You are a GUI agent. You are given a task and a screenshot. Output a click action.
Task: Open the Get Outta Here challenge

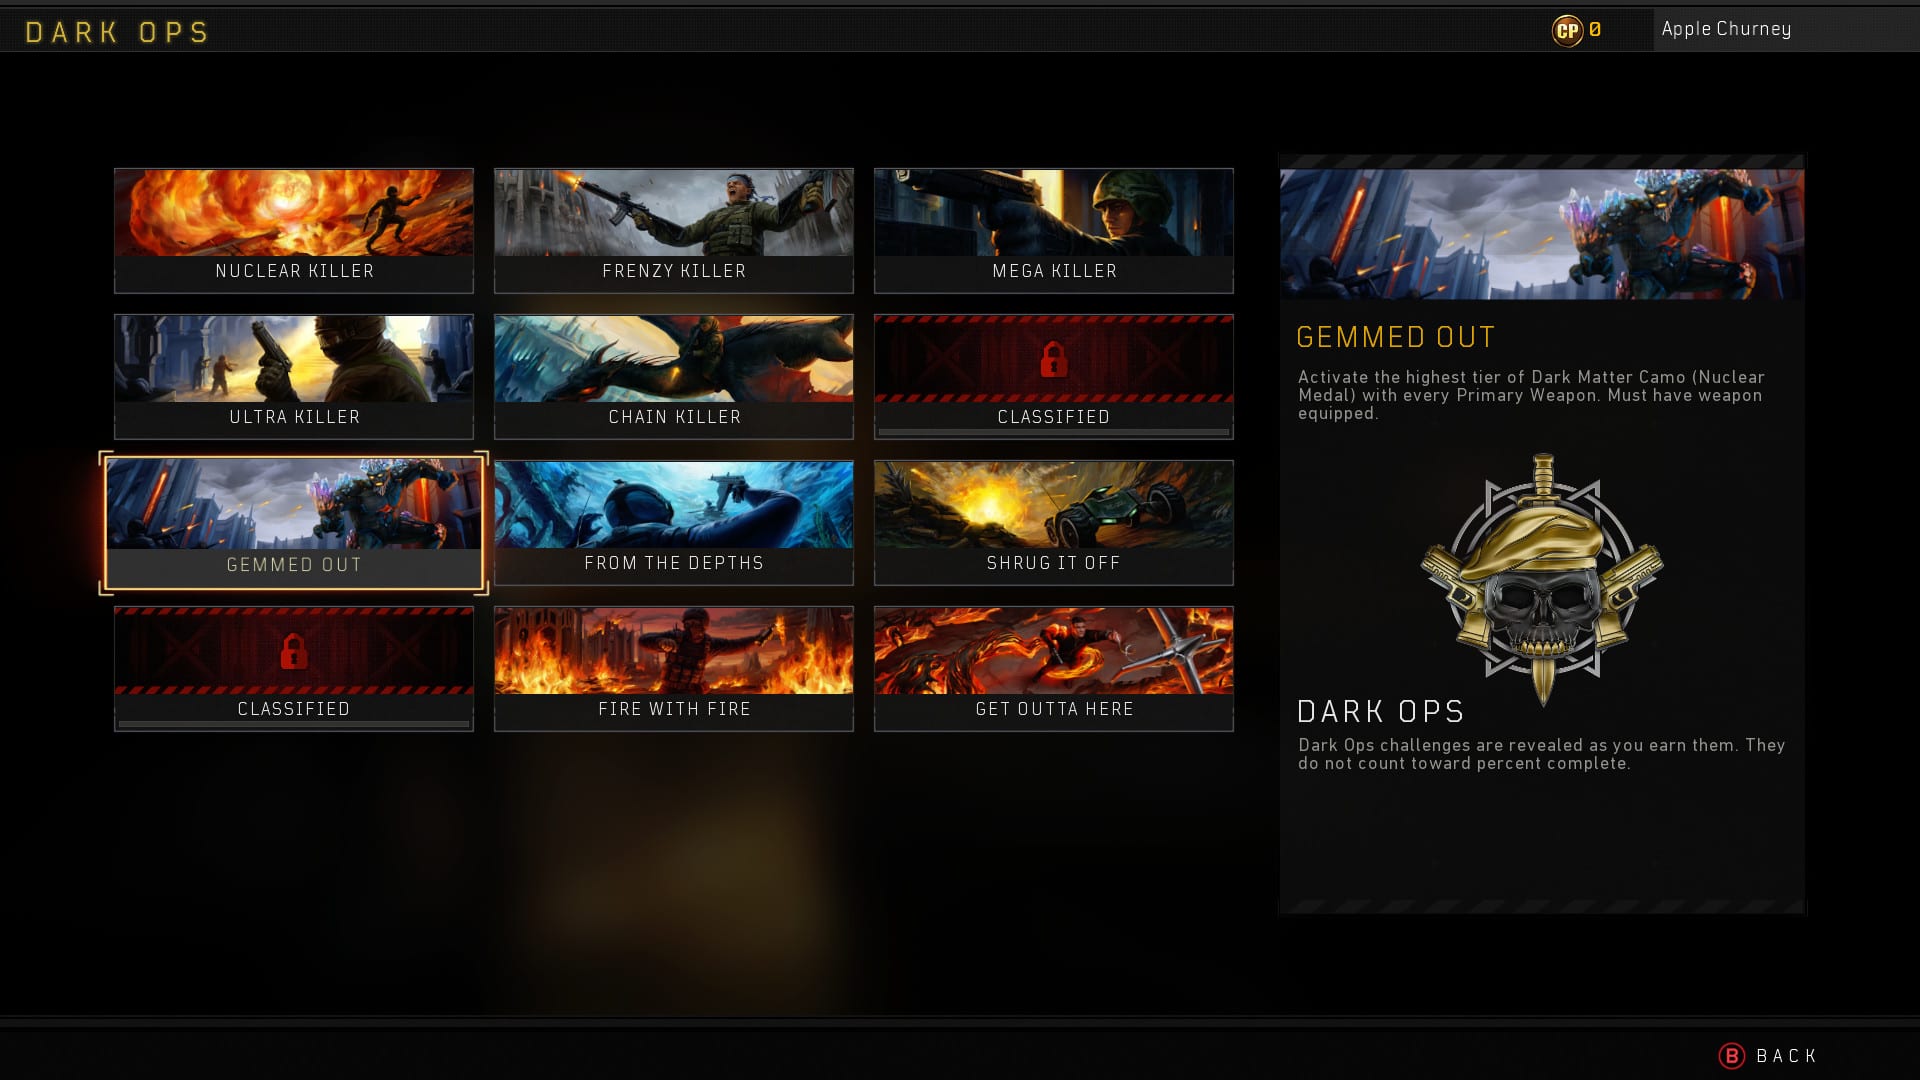click(x=1053, y=668)
